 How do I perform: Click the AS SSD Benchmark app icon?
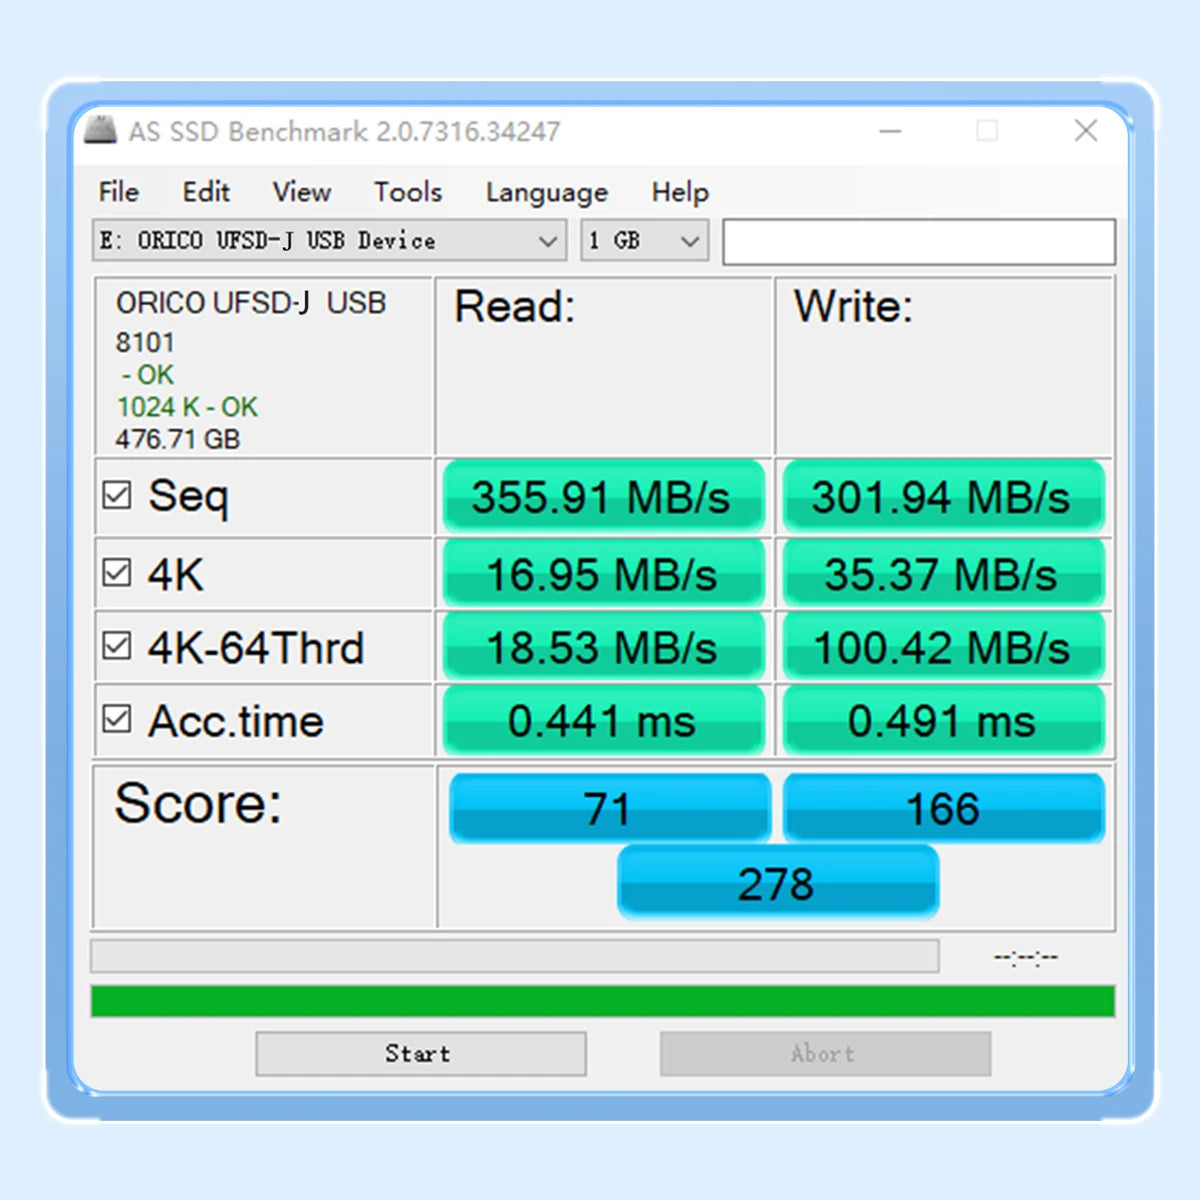(100, 131)
